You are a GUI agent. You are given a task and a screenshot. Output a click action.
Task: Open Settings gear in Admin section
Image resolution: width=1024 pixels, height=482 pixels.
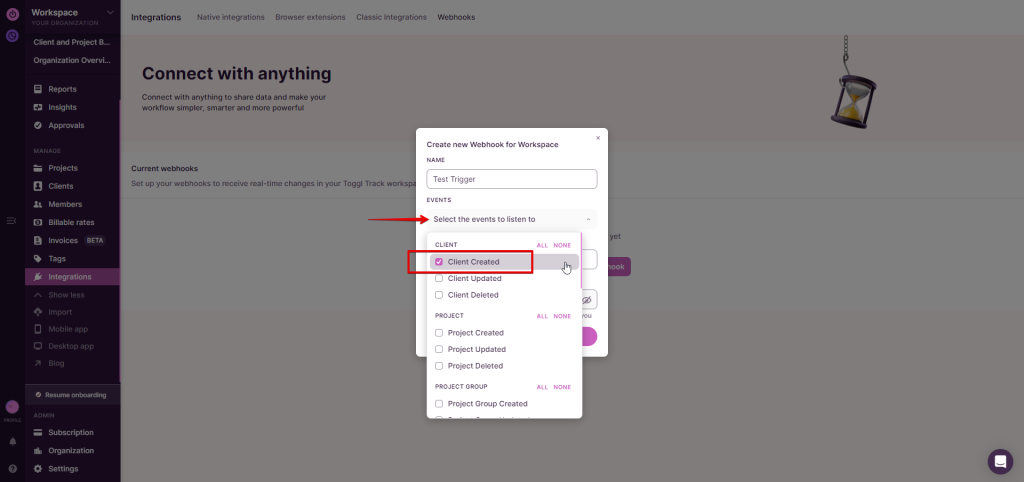39,468
